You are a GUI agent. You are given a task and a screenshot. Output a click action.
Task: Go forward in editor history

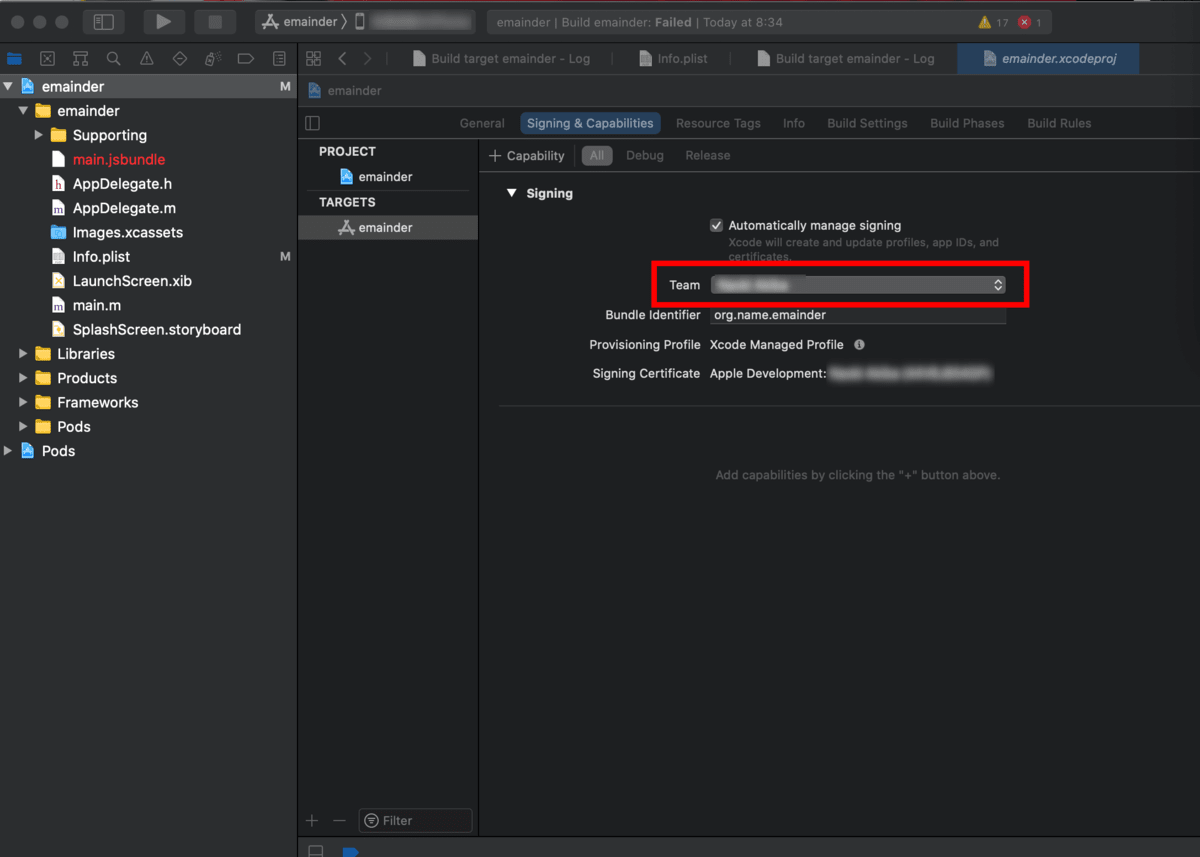(368, 59)
